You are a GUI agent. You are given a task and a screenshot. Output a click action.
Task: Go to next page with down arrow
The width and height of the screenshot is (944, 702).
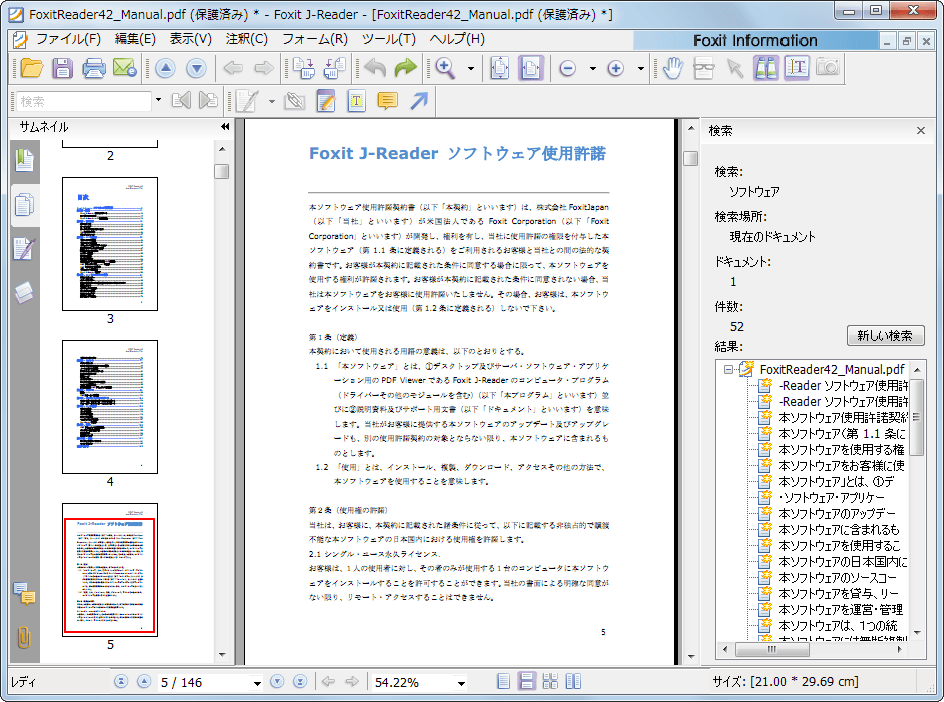point(196,68)
